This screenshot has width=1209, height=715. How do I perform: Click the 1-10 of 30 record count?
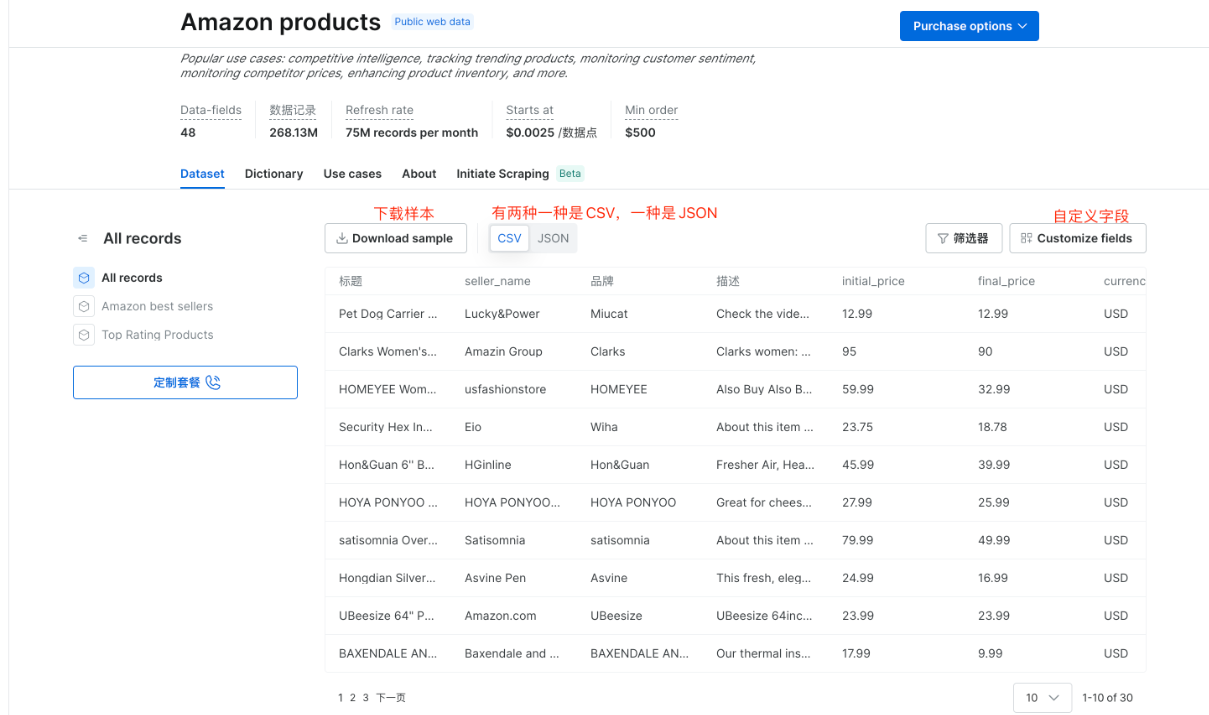1107,698
